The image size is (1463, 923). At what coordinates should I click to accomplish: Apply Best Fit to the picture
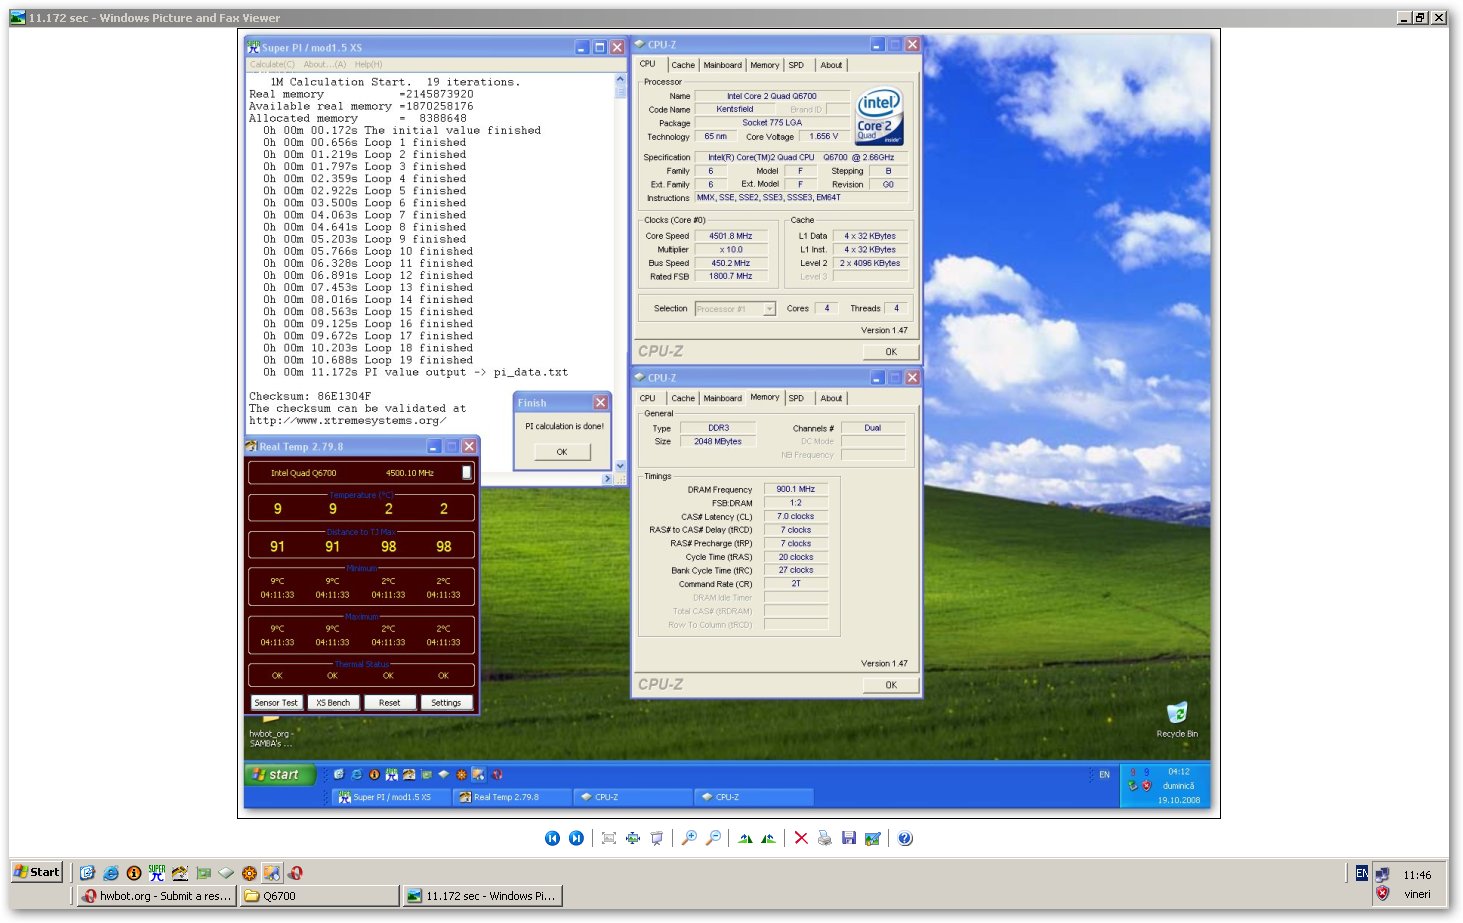[x=608, y=838]
